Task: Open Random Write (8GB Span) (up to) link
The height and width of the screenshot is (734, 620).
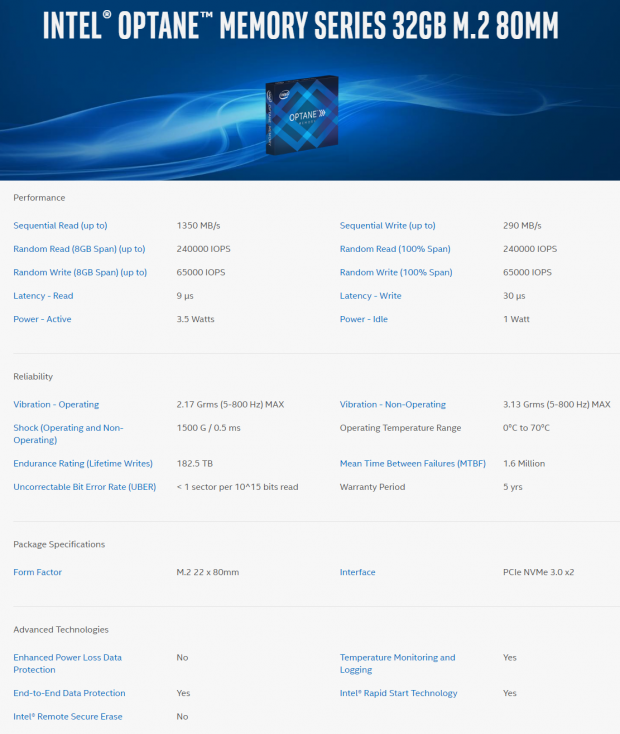Action: tap(80, 272)
